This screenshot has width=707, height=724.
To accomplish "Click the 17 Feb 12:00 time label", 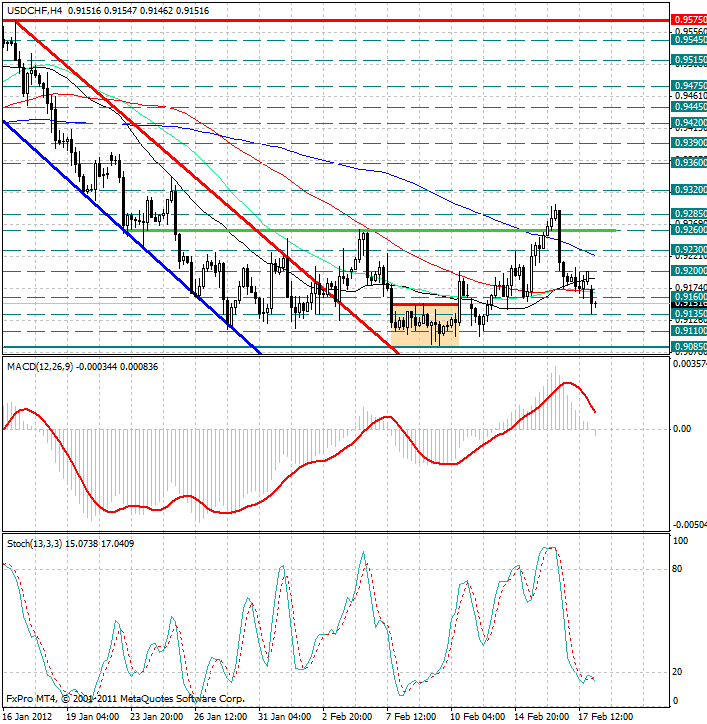I will [x=605, y=717].
